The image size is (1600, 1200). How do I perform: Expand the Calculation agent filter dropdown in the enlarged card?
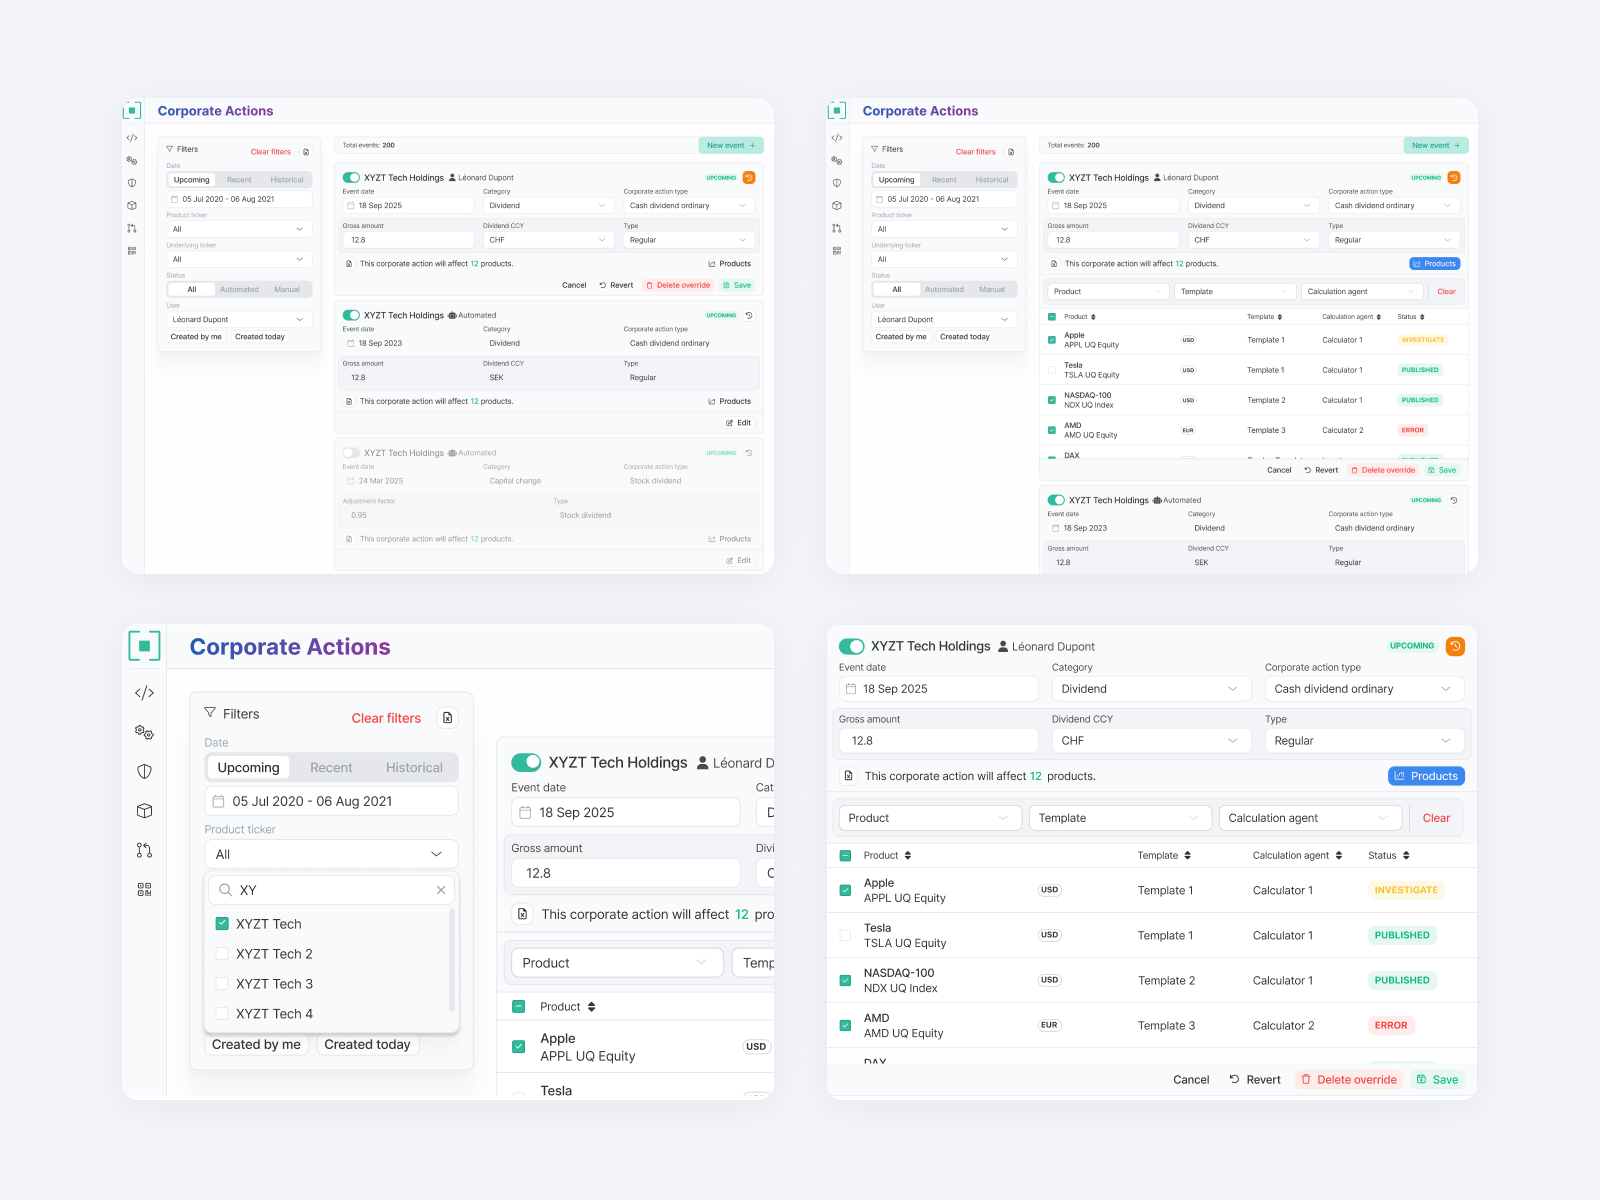point(1308,818)
